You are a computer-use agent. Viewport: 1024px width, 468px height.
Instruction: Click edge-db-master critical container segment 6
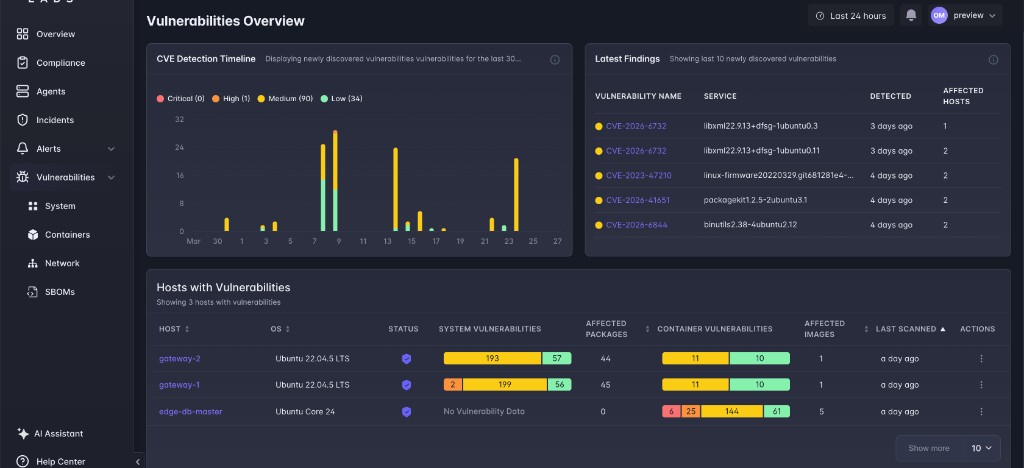point(671,412)
